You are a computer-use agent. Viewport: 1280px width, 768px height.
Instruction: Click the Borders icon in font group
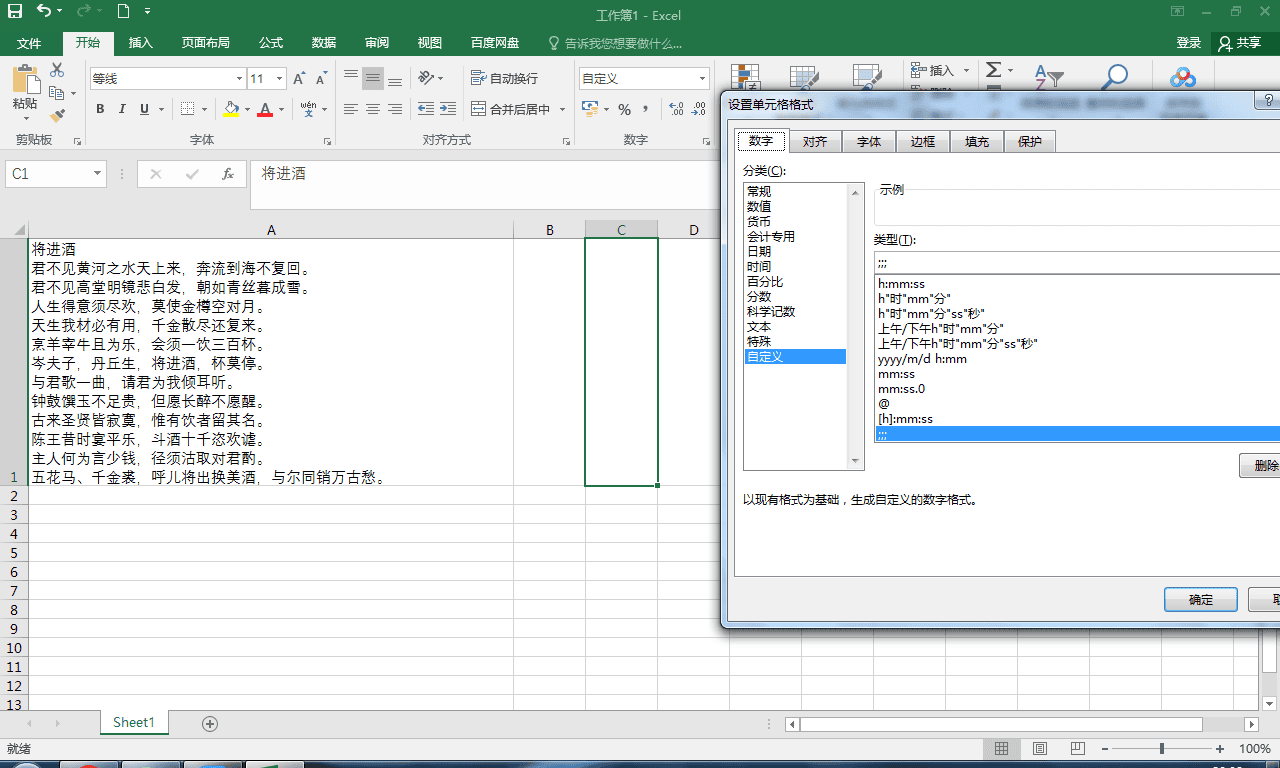coord(188,109)
